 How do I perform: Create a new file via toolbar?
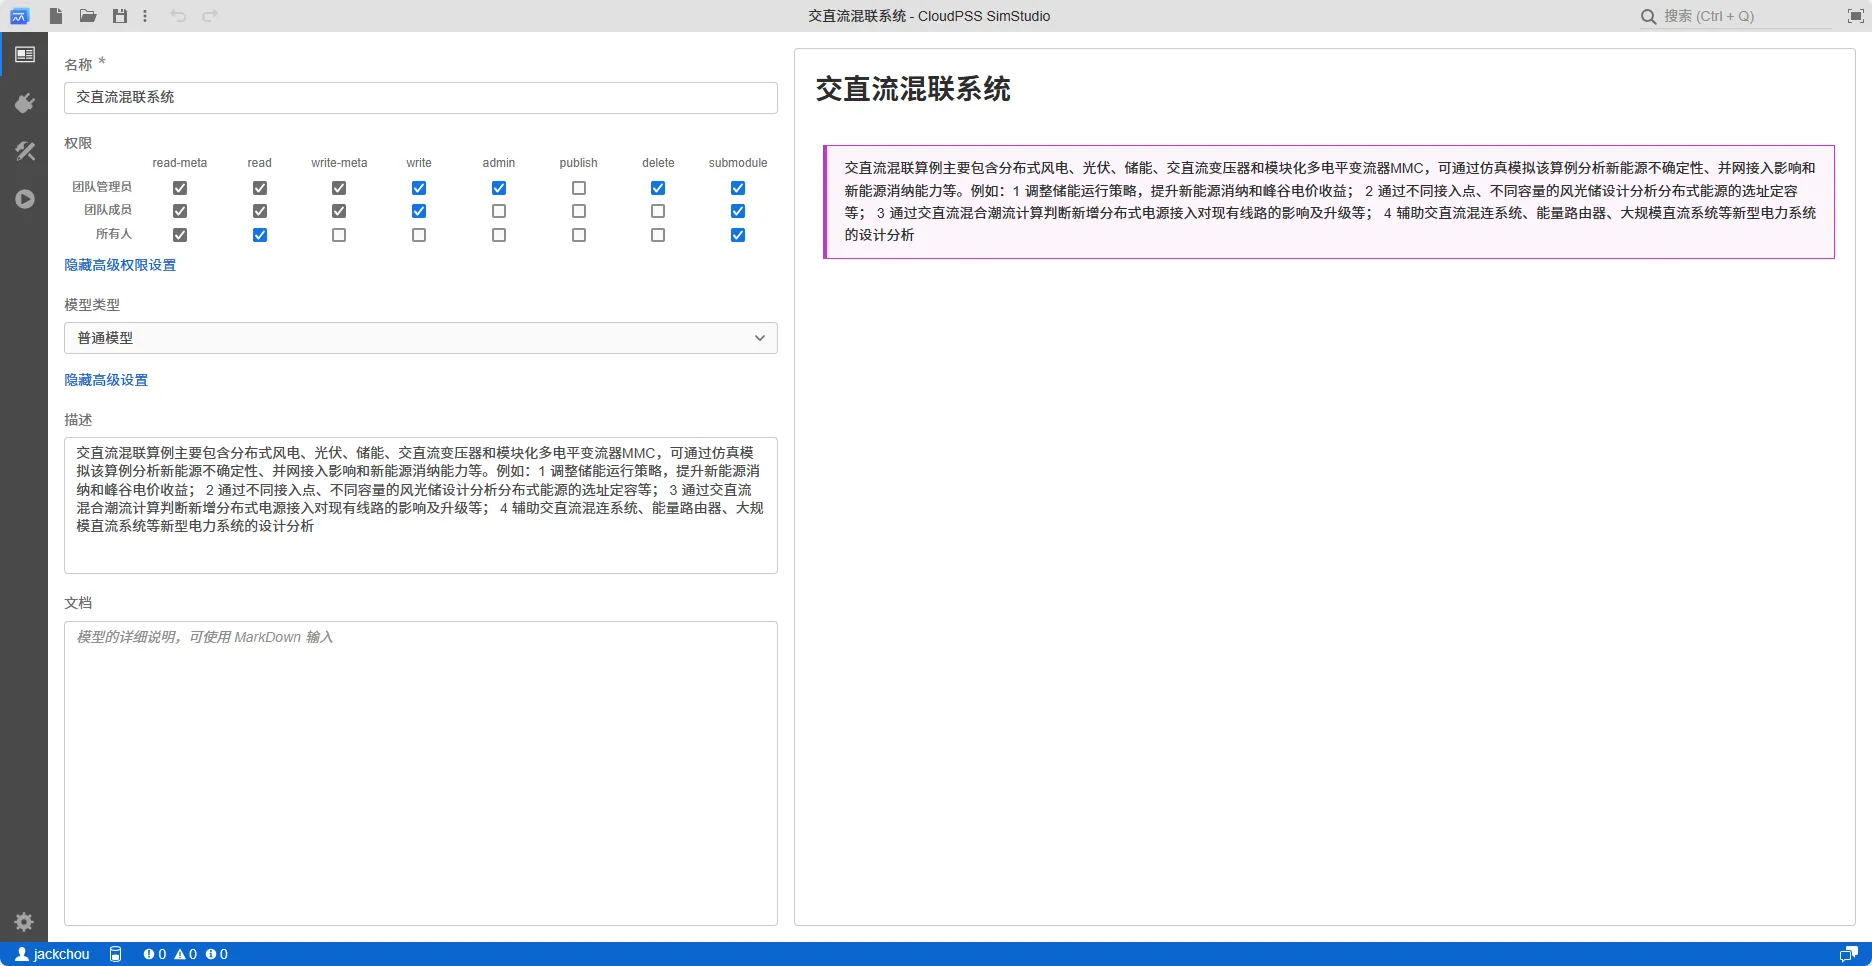tap(56, 16)
